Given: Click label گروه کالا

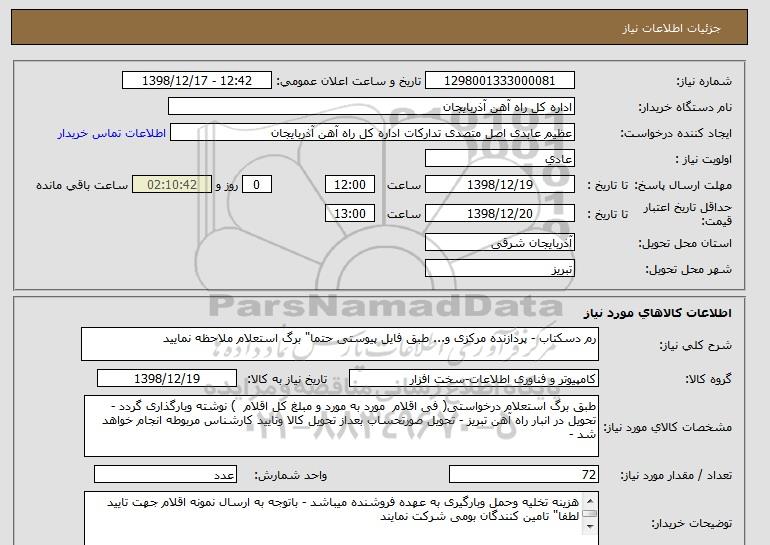Looking at the screenshot, I should coord(709,379).
